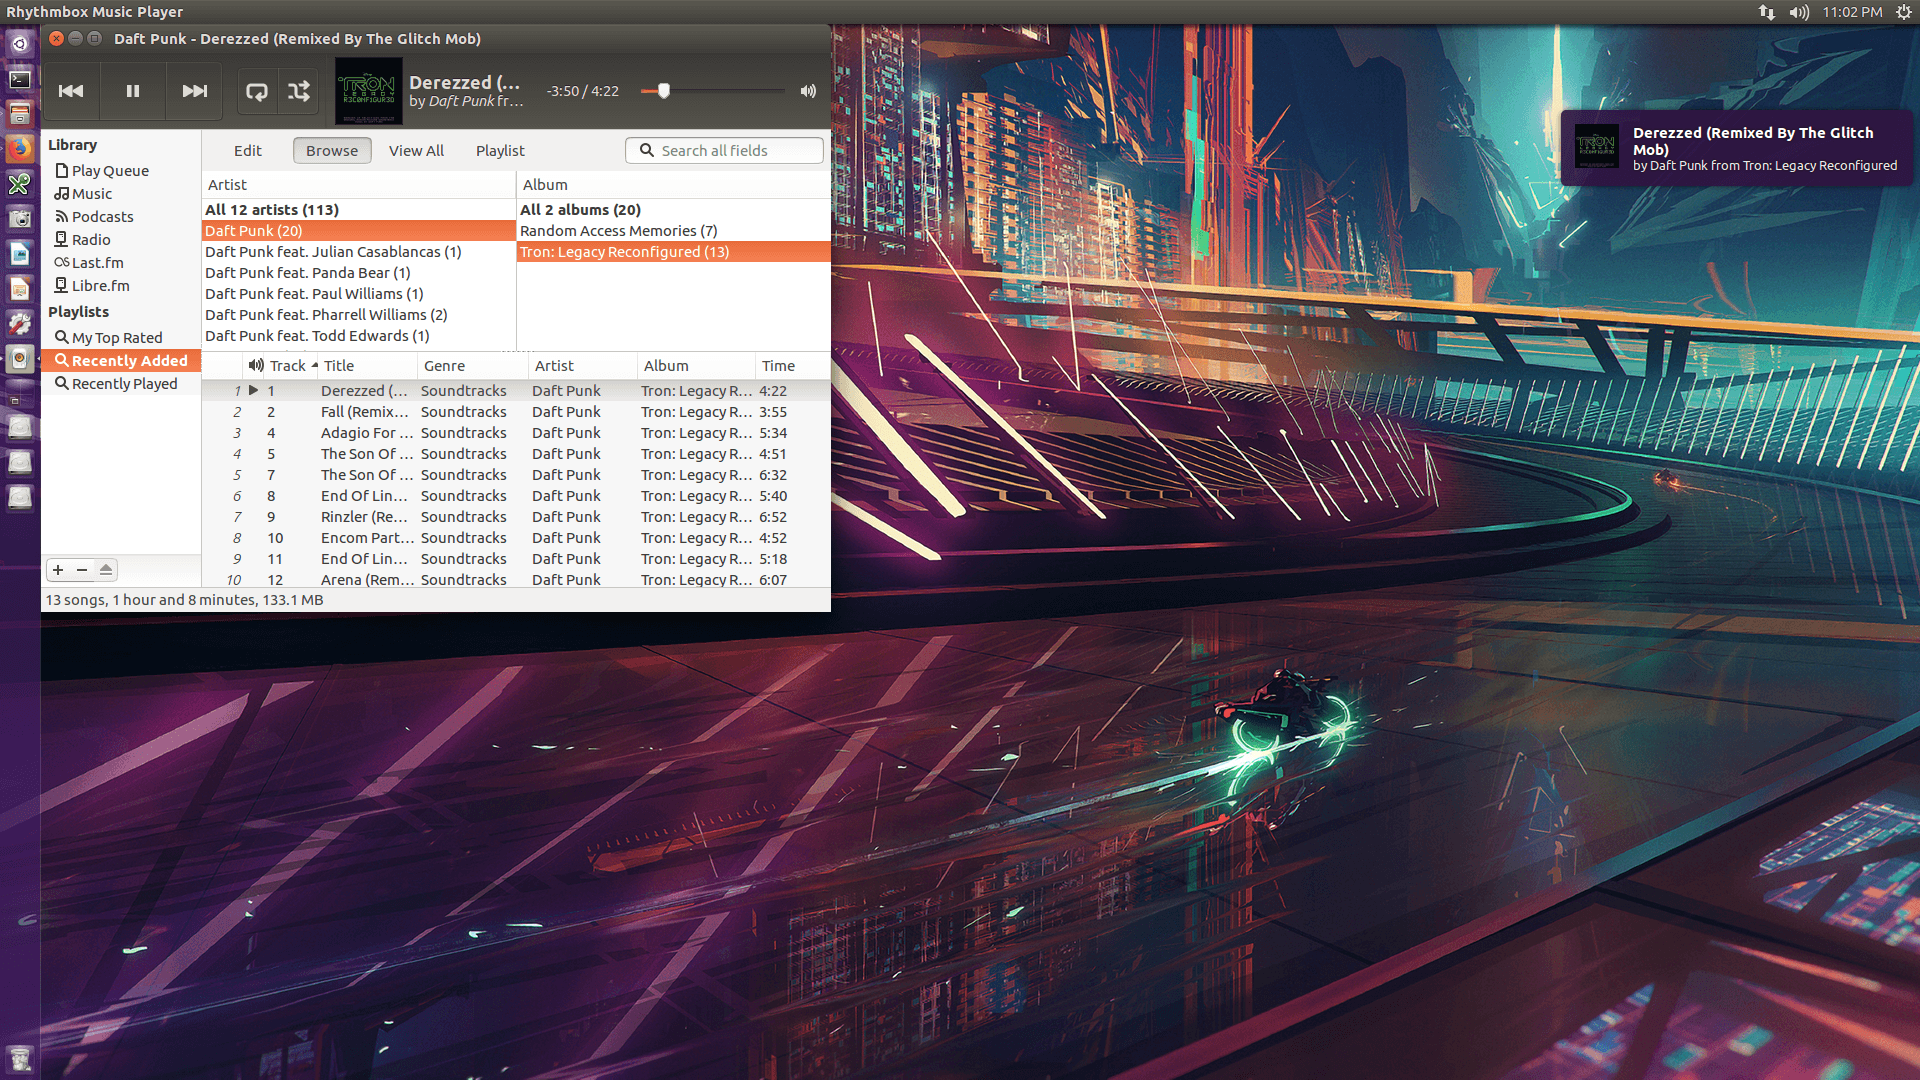Image resolution: width=1920 pixels, height=1080 pixels.
Task: Select Daft Punk feat. Pharrell Williams
Action: click(x=358, y=315)
